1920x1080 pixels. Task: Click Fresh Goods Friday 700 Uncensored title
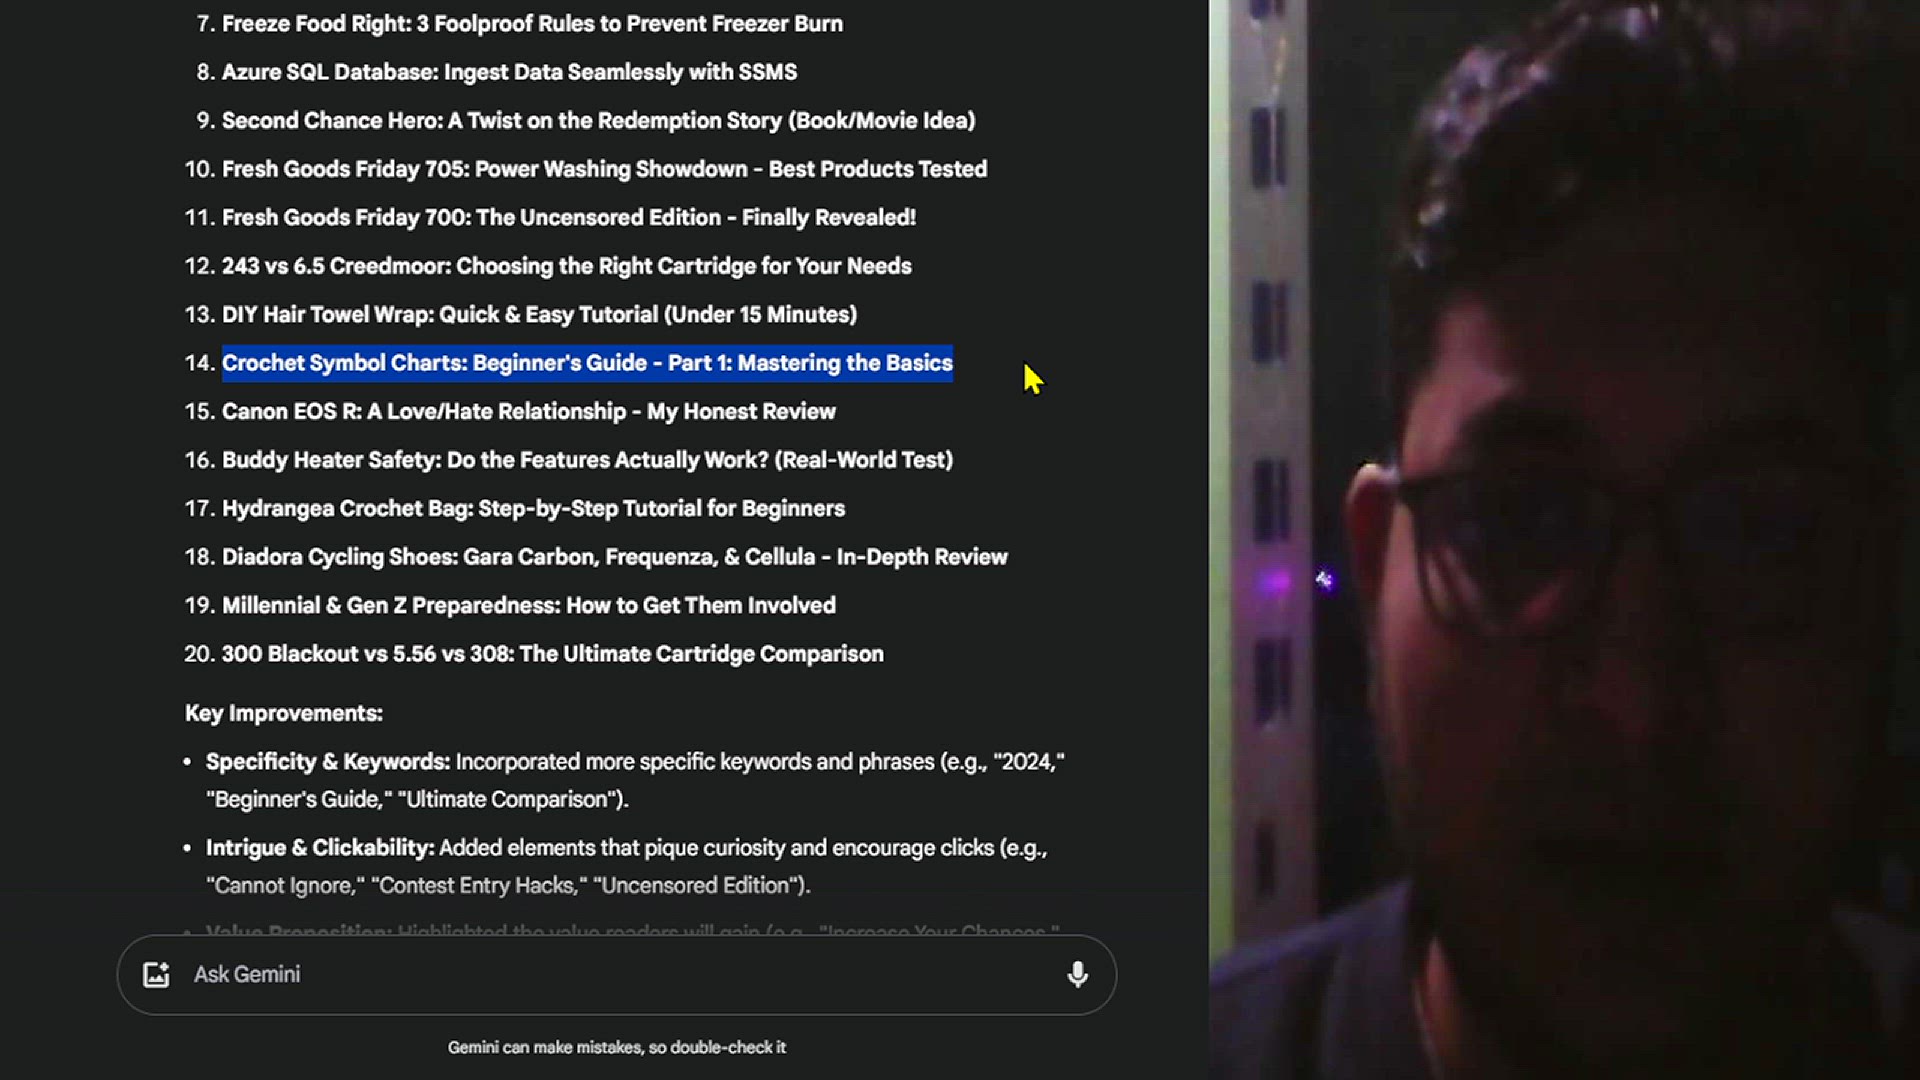point(568,218)
